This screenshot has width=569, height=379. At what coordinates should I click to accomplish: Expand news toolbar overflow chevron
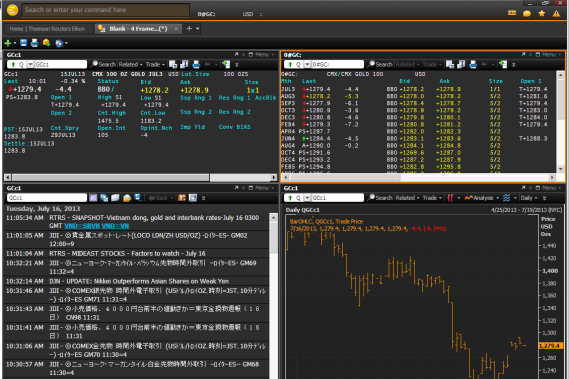pyautogui.click(x=203, y=198)
